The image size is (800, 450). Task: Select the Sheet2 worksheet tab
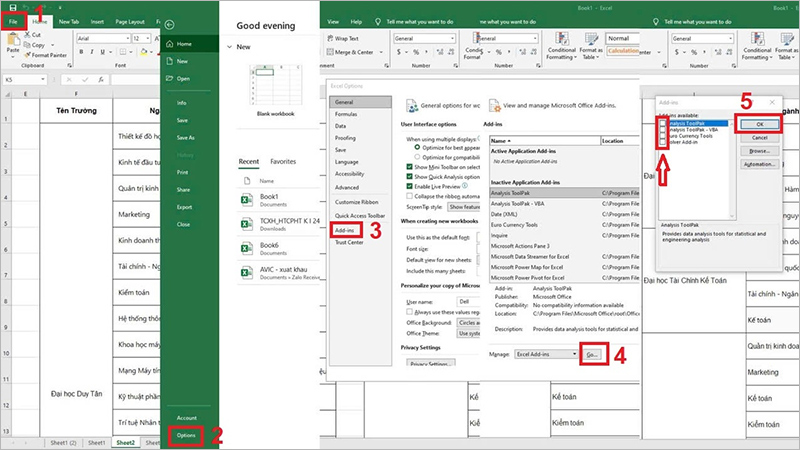(126, 443)
